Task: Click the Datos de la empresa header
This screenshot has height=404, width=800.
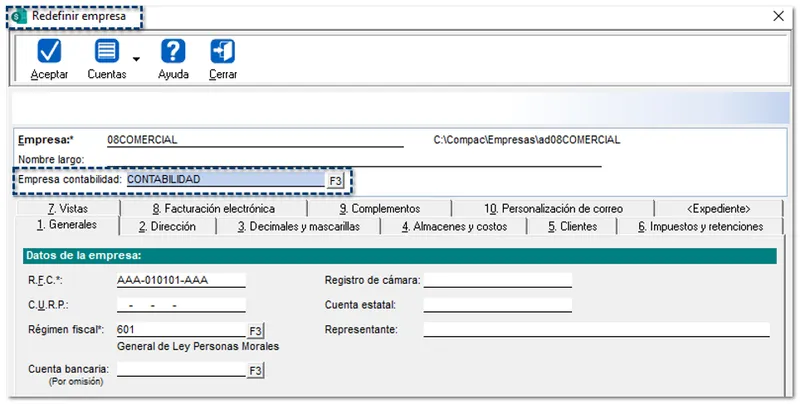Action: click(400, 256)
